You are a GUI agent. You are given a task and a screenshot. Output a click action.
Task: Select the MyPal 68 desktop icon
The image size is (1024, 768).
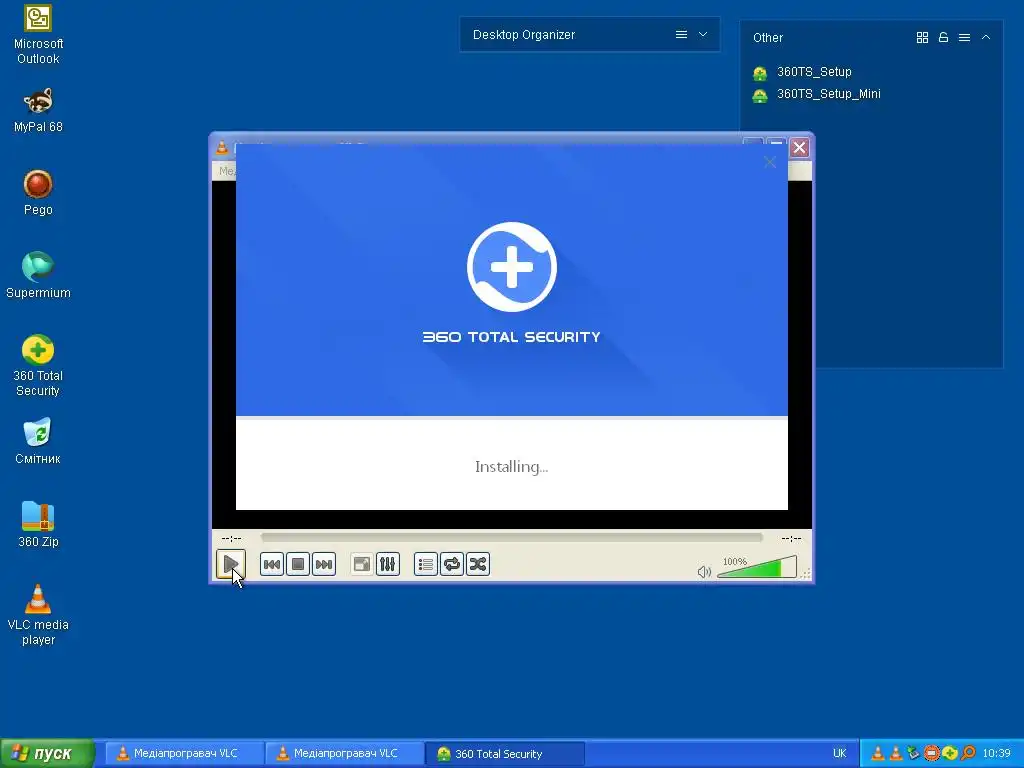(38, 110)
